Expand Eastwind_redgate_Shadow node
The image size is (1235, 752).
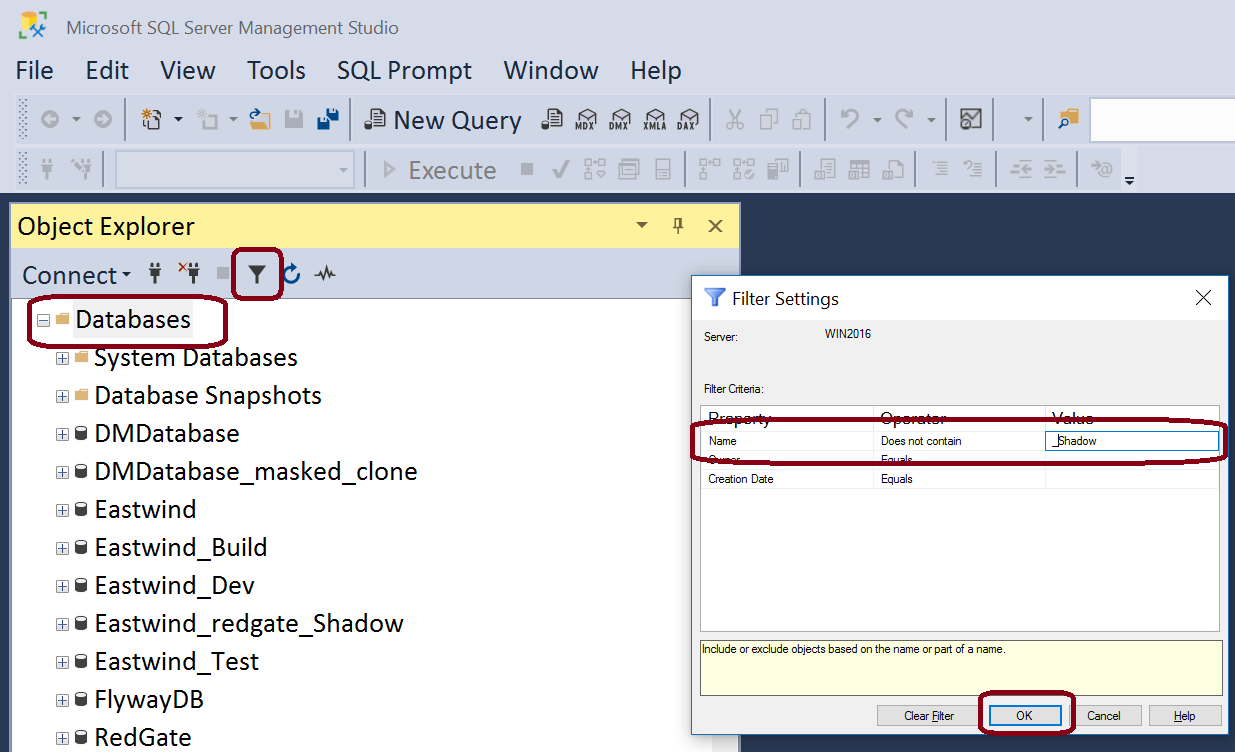(x=62, y=624)
